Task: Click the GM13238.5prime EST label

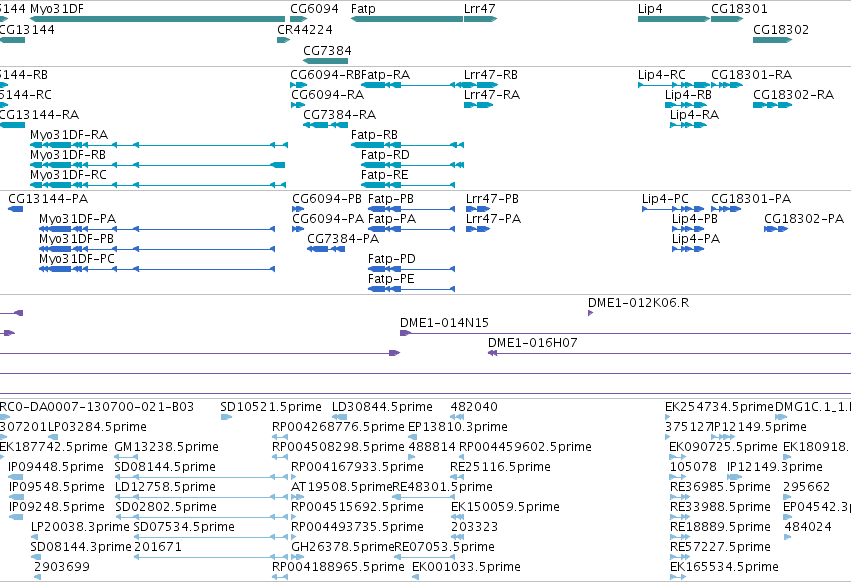Action: (x=167, y=447)
